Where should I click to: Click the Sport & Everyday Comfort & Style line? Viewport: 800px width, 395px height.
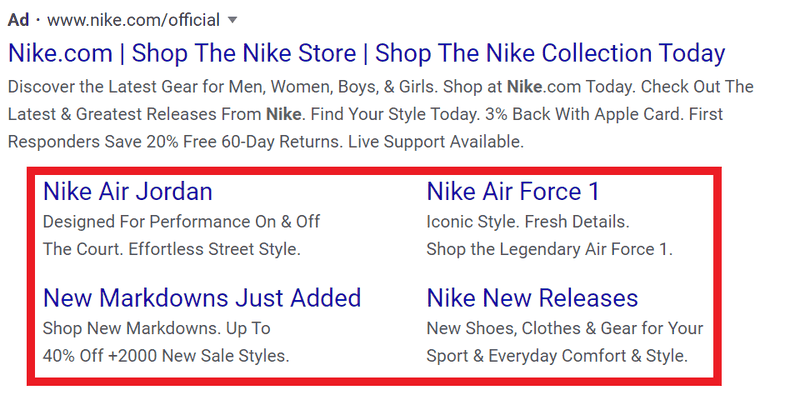pyautogui.click(x=557, y=355)
